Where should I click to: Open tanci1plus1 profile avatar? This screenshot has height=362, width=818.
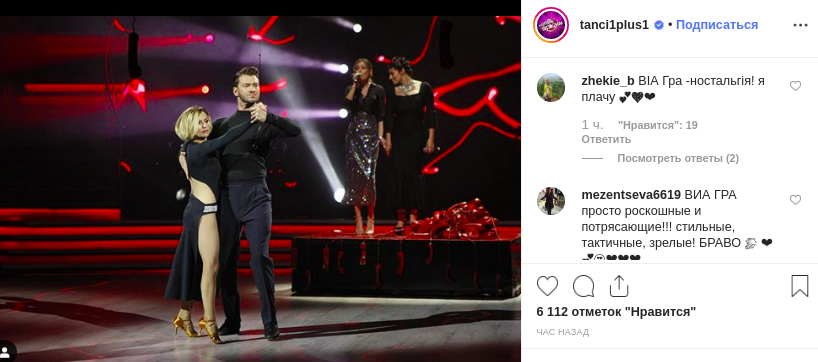tap(551, 25)
